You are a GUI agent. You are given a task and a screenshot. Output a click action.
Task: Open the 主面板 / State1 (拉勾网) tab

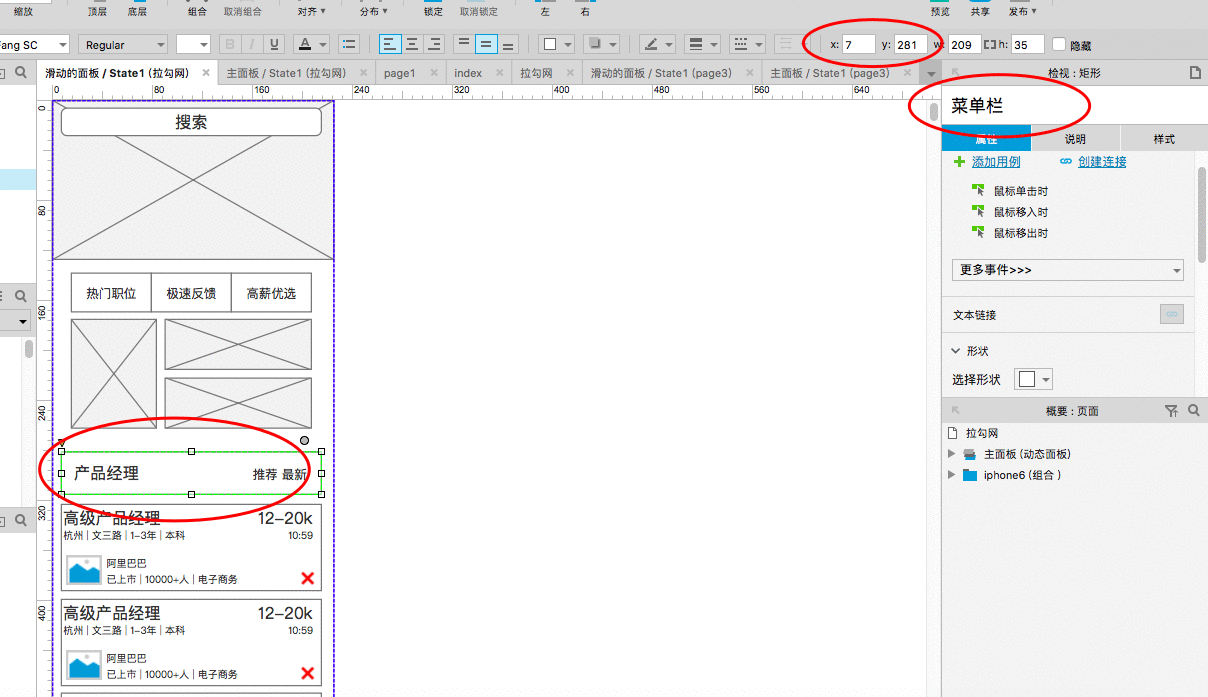[x=286, y=73]
